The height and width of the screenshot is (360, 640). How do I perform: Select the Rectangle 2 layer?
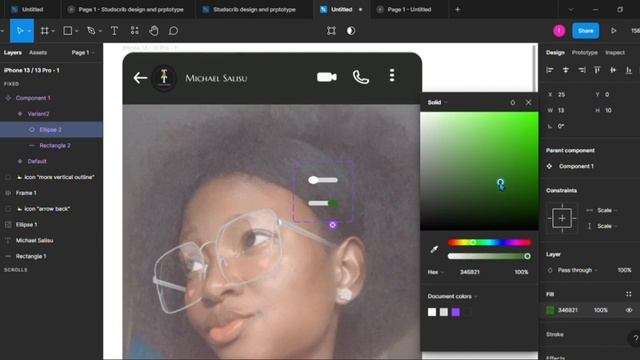[x=55, y=145]
